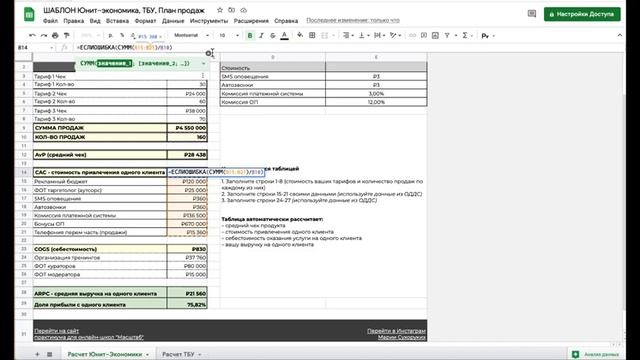Open the Файл menu
Viewport: 640px width, 360px height.
[50, 21]
